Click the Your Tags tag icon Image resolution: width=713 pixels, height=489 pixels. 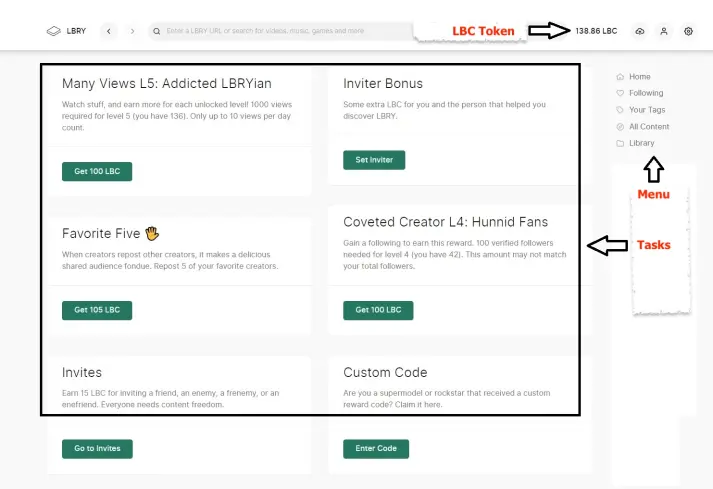[620, 110]
